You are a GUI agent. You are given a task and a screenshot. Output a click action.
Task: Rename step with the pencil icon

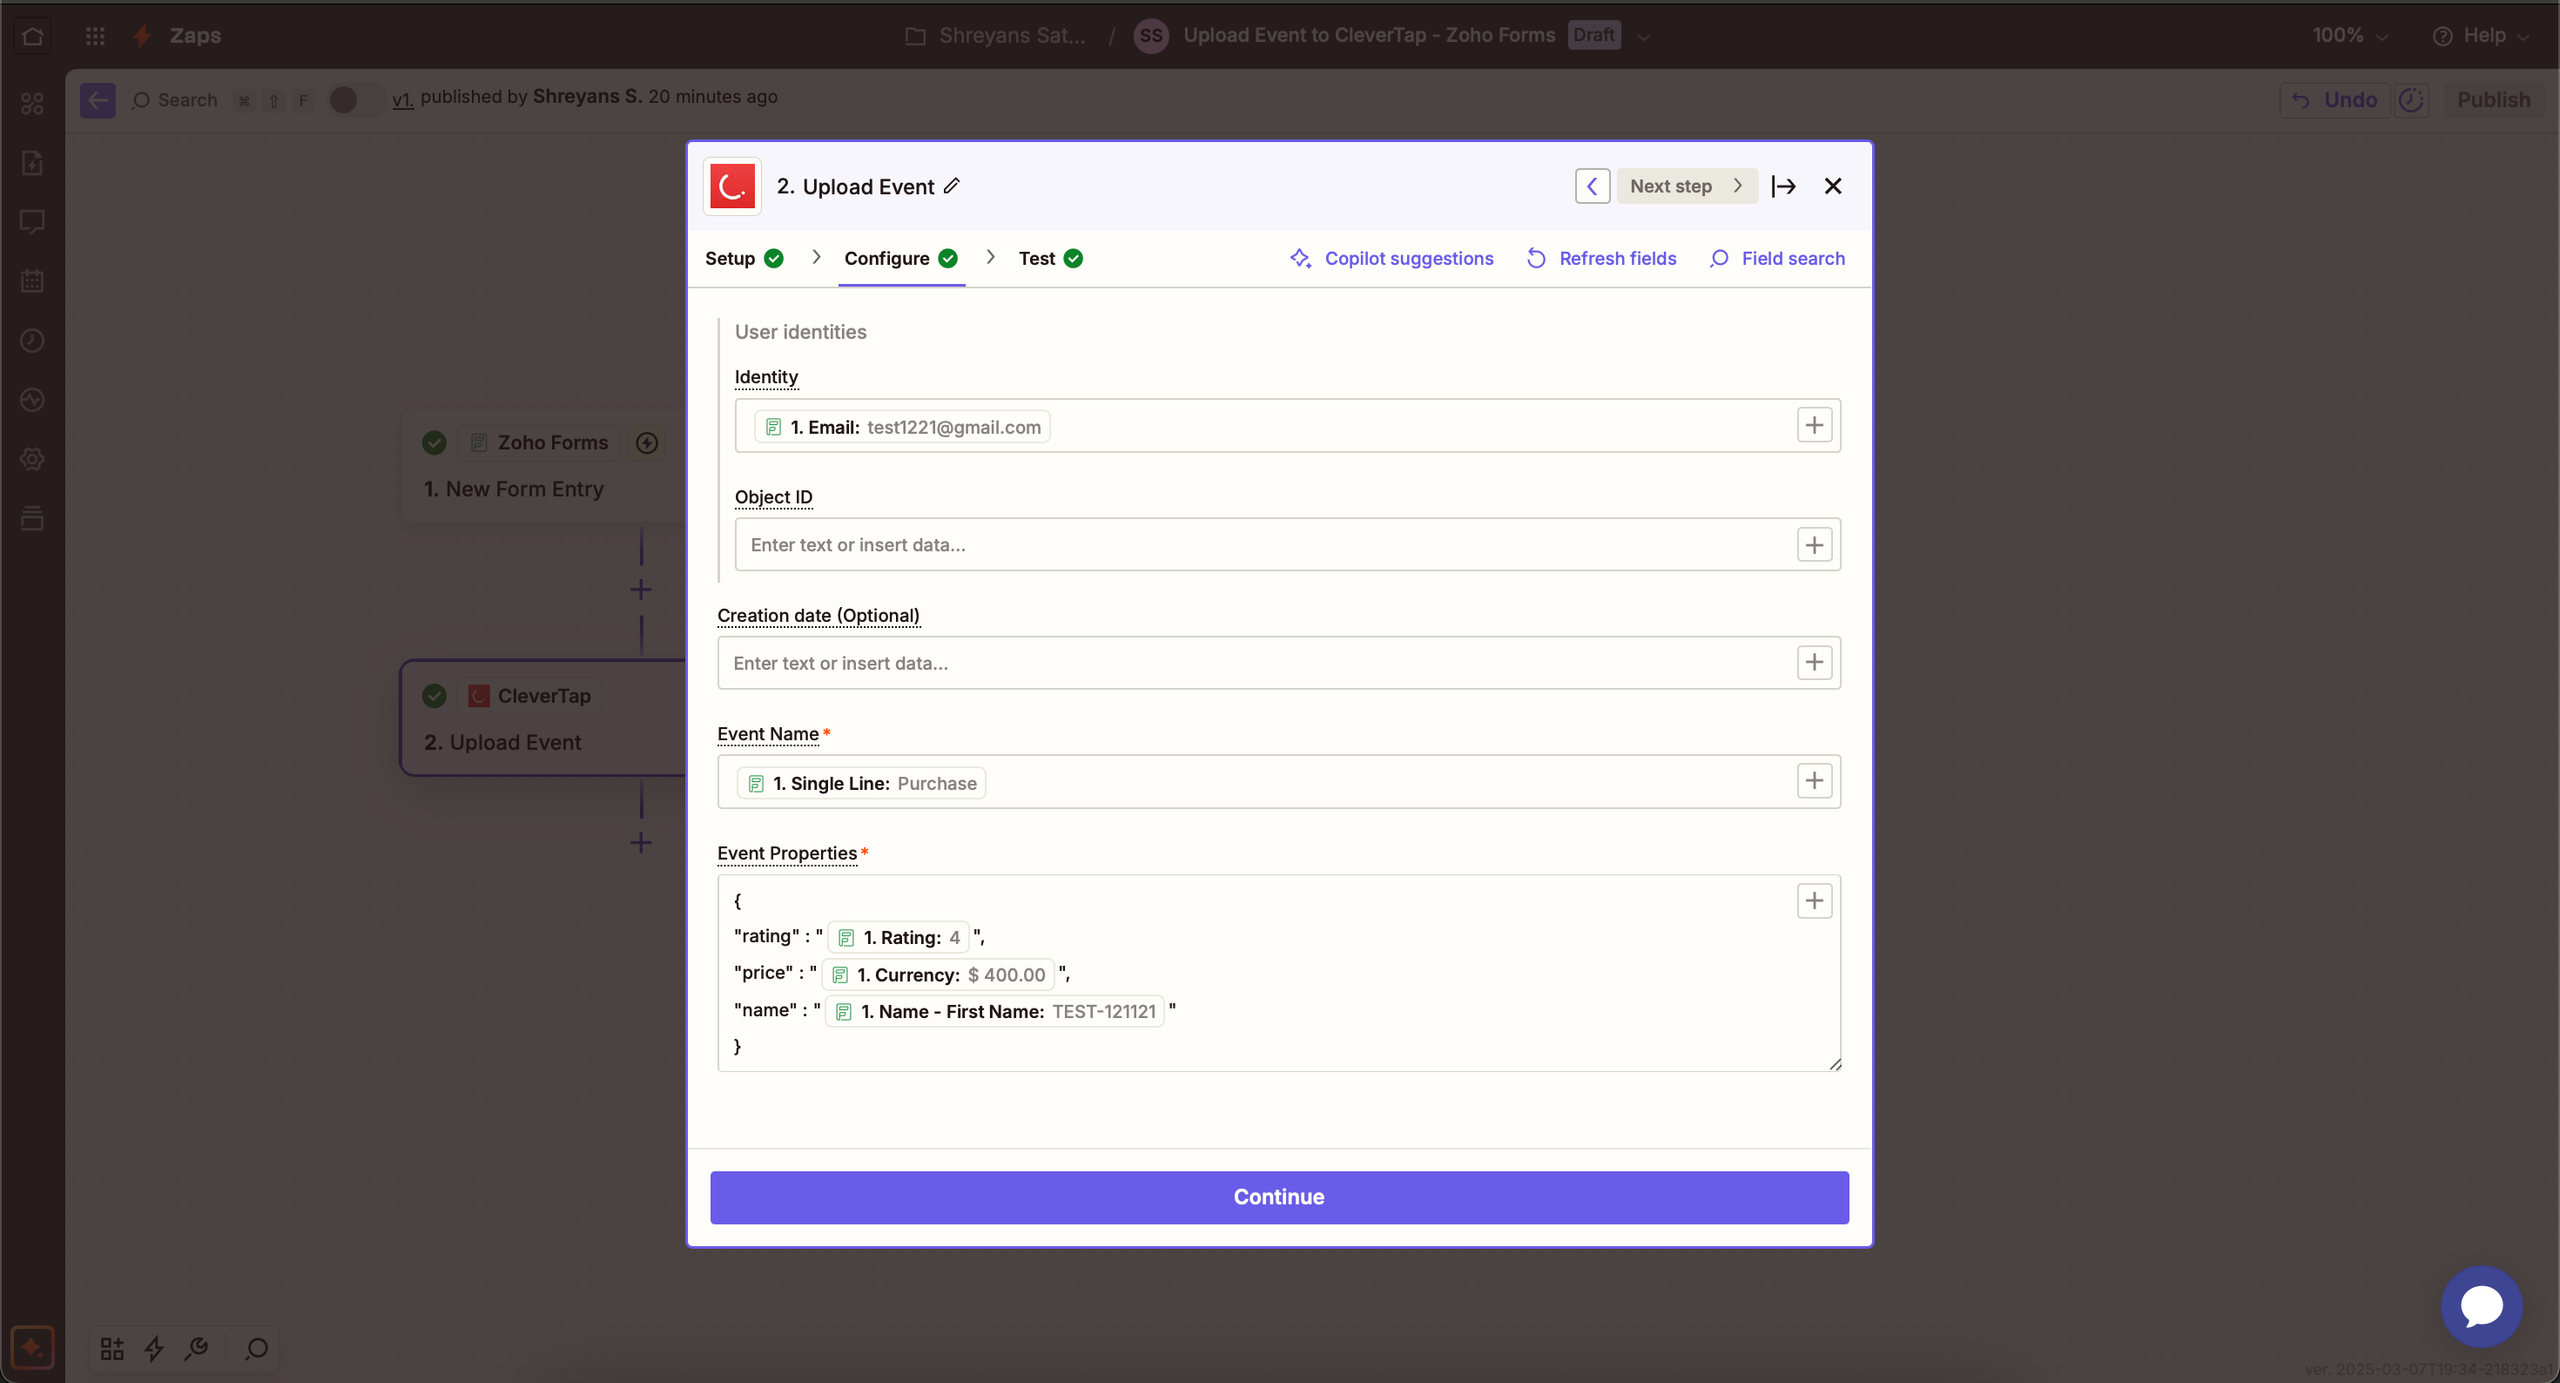pos(952,186)
